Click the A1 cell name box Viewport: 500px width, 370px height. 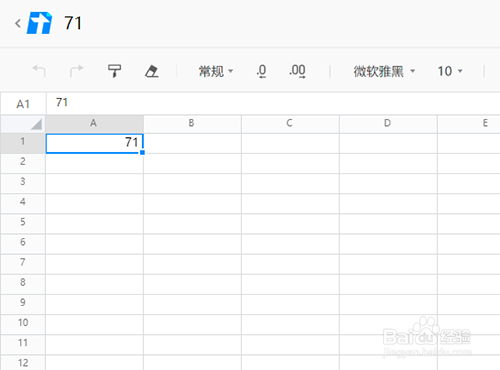[x=23, y=104]
